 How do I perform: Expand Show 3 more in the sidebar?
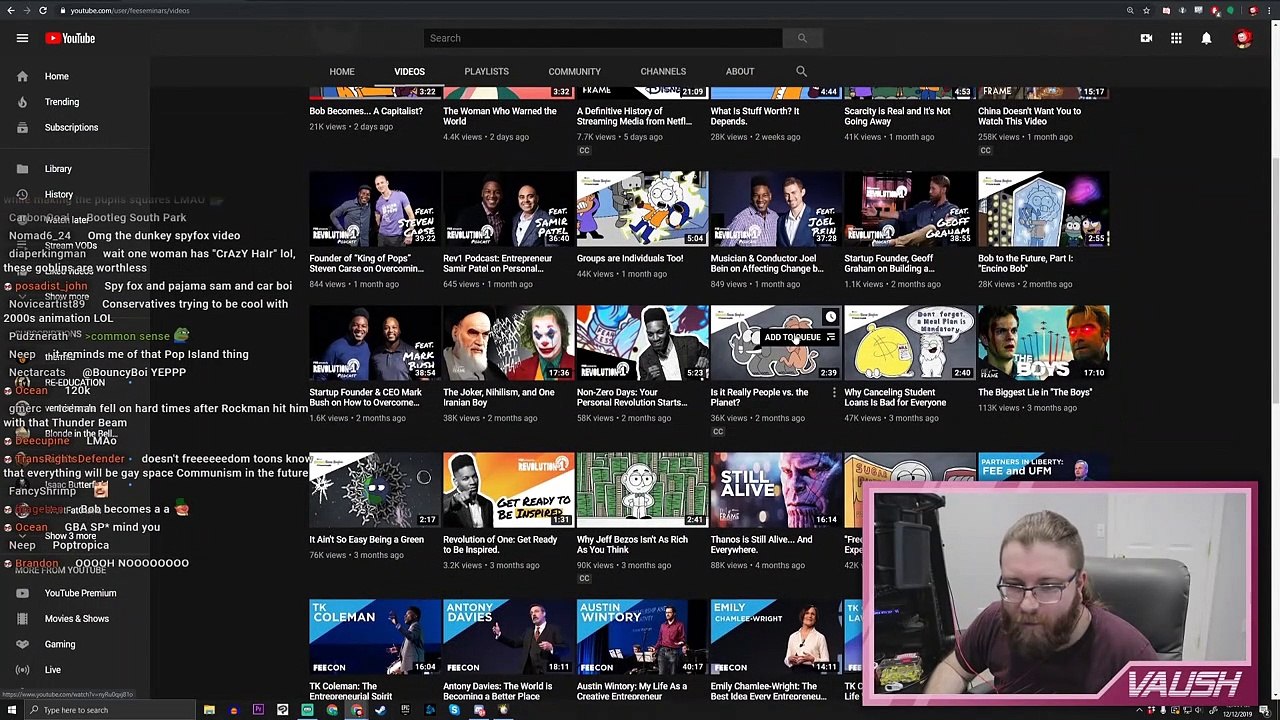[x=70, y=537]
